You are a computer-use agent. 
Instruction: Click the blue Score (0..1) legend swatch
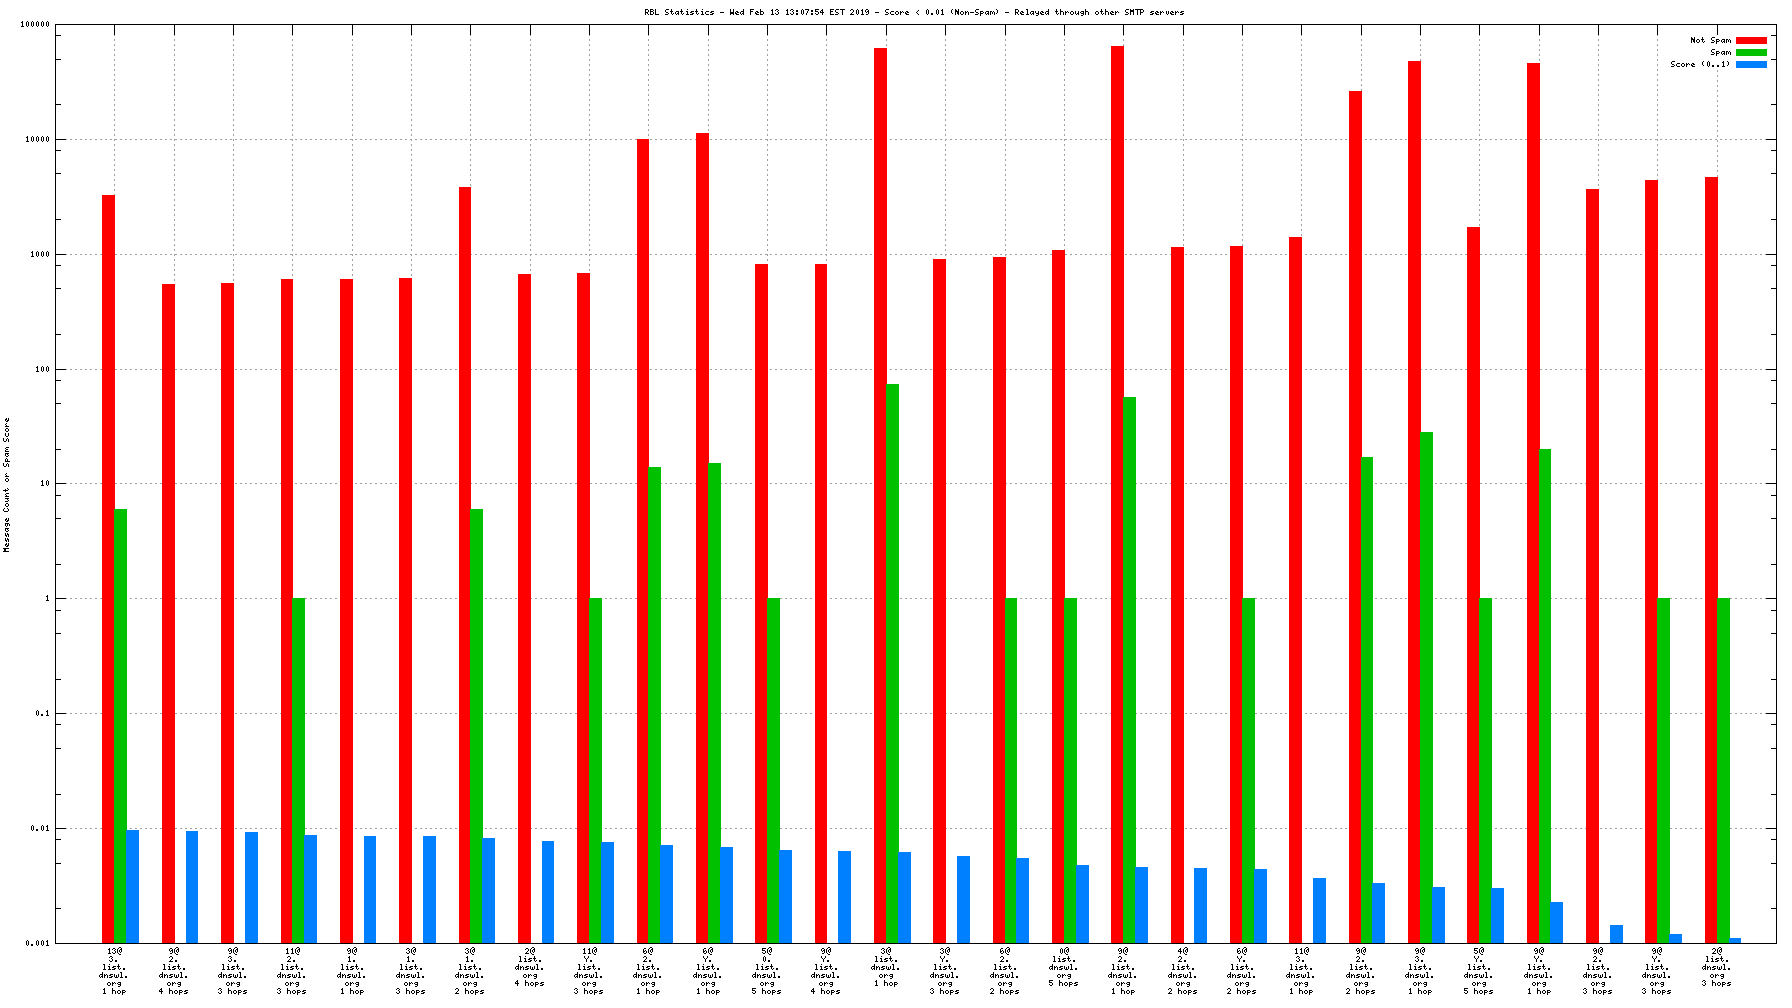1751,64
